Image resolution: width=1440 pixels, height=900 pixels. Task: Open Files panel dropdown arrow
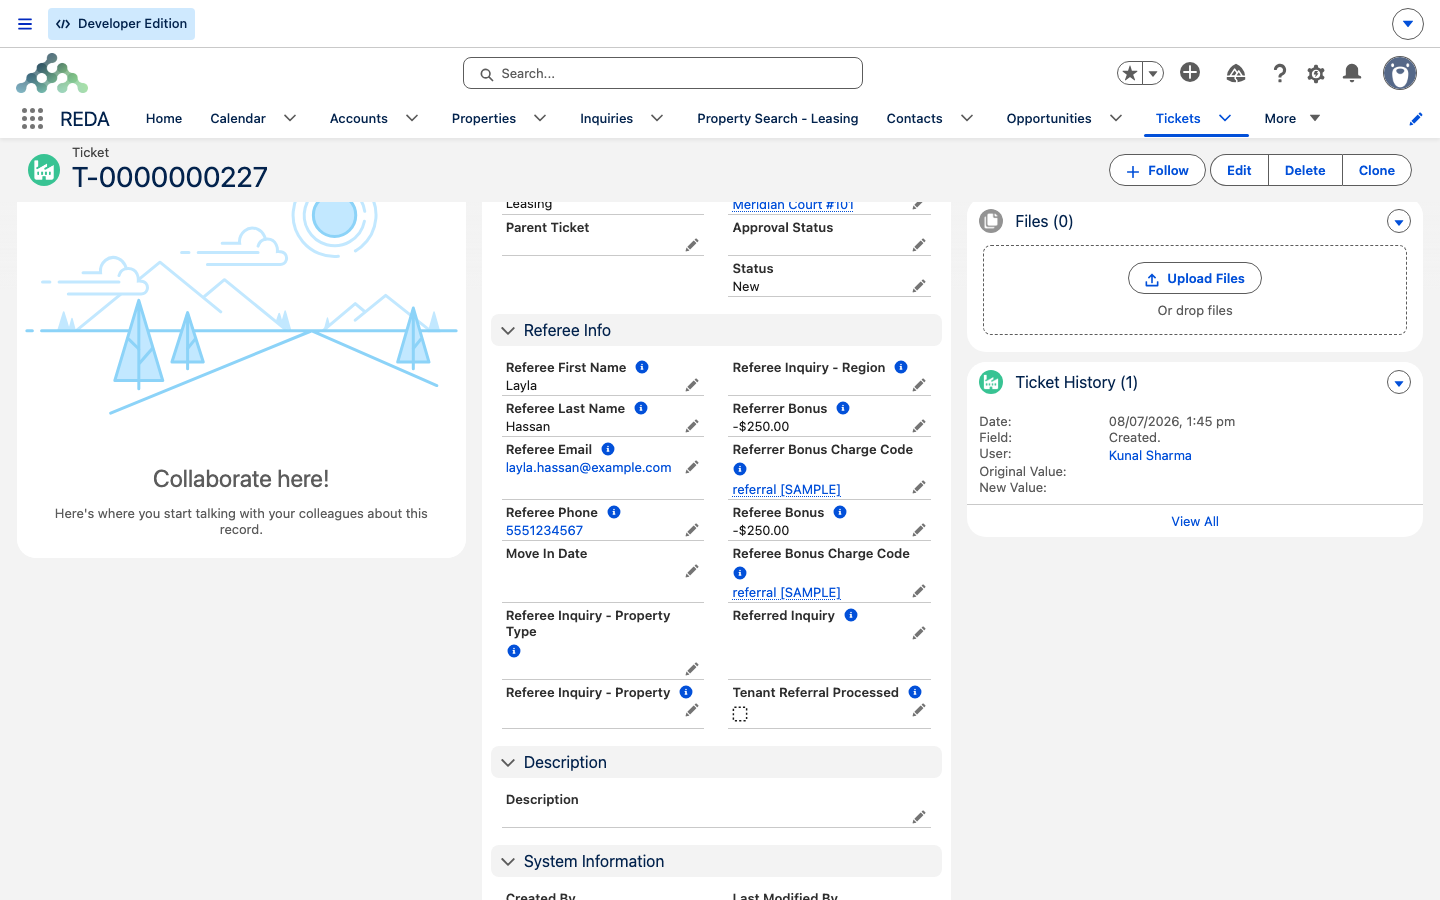pyautogui.click(x=1399, y=222)
